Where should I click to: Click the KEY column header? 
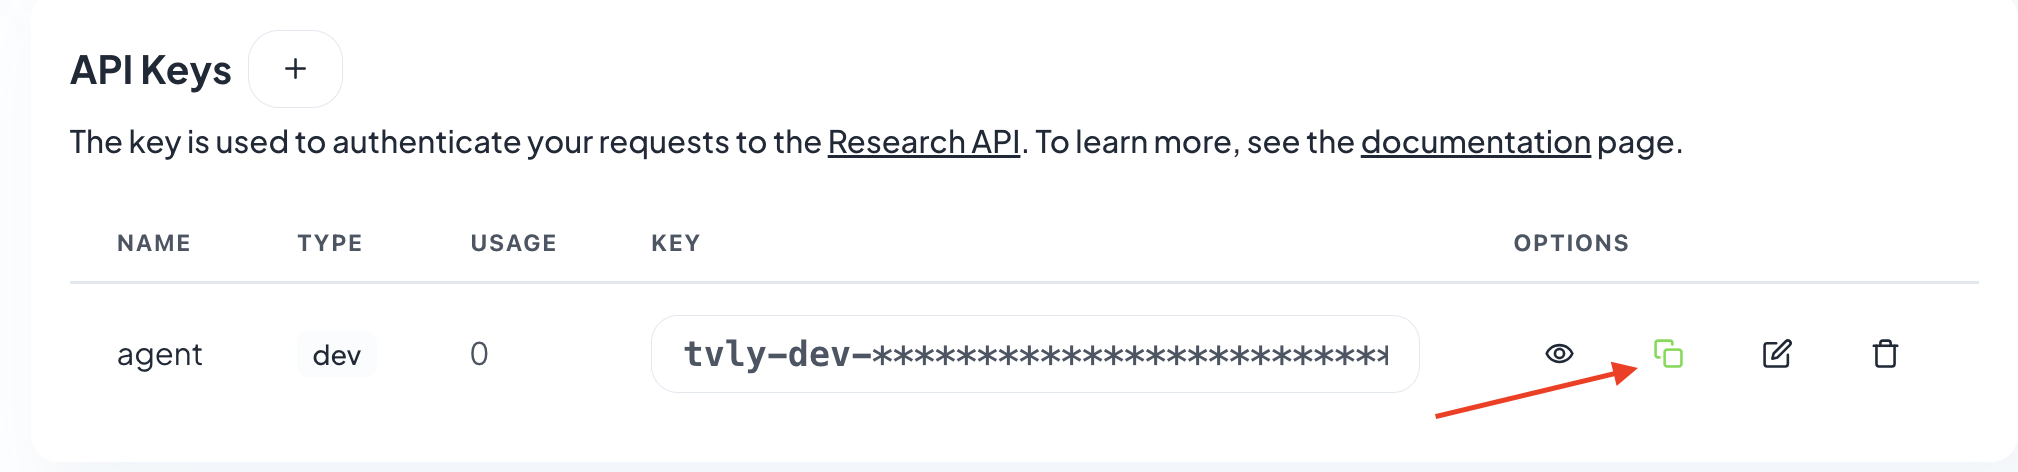676,243
